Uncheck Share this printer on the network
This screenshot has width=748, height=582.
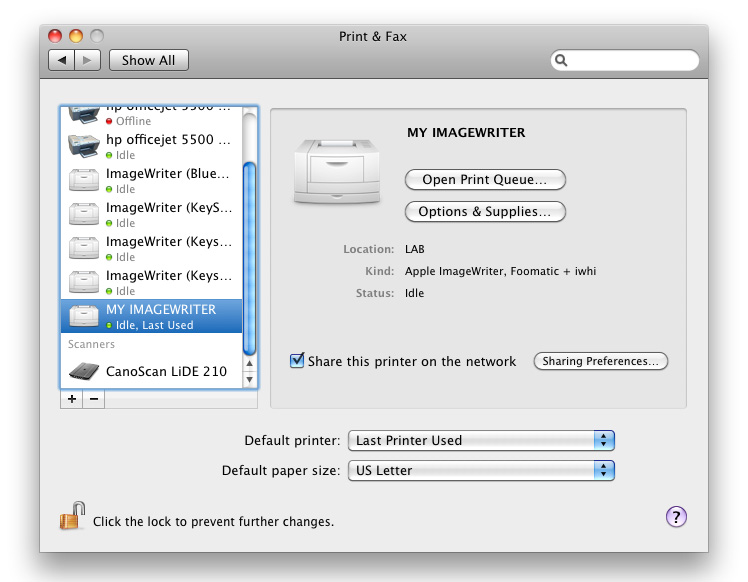pyautogui.click(x=297, y=361)
